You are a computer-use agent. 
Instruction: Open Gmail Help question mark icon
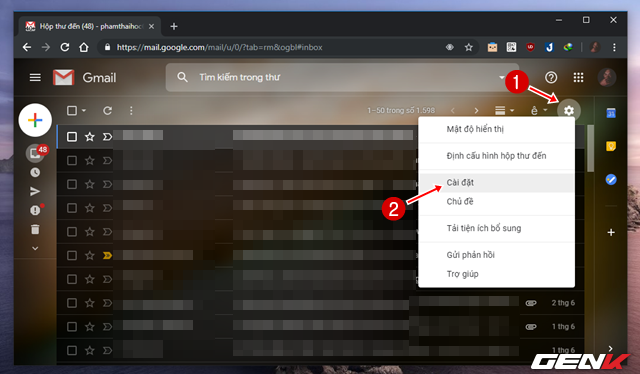tap(551, 78)
